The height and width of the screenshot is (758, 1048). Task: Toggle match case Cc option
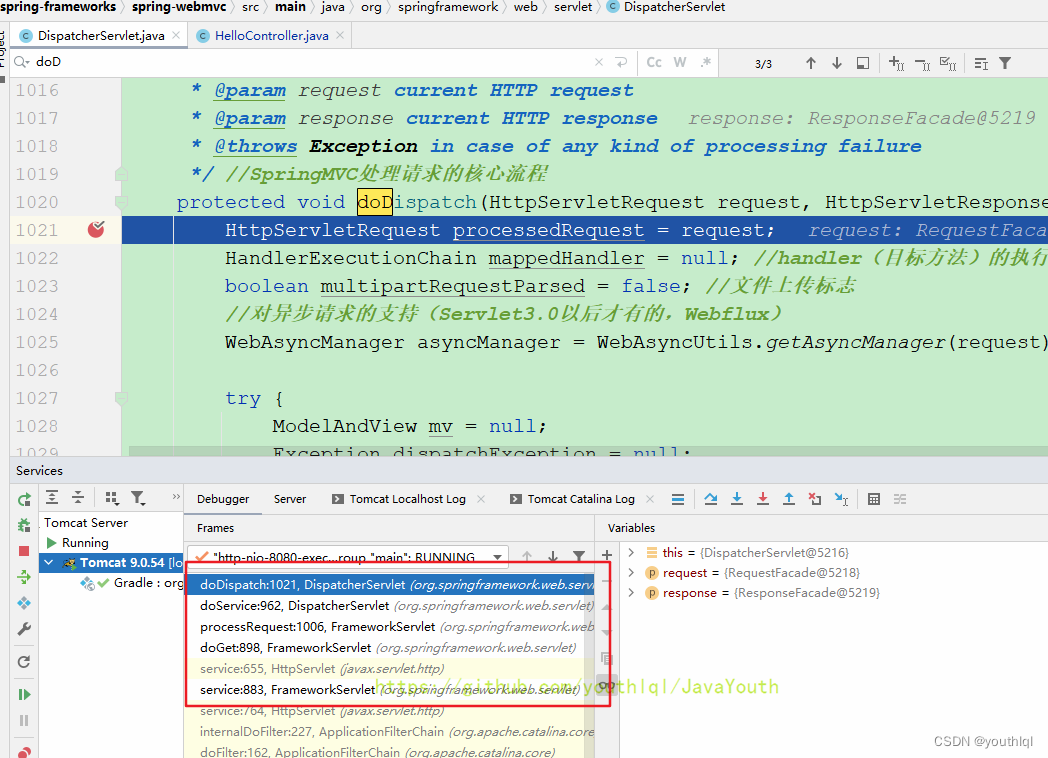(654, 62)
